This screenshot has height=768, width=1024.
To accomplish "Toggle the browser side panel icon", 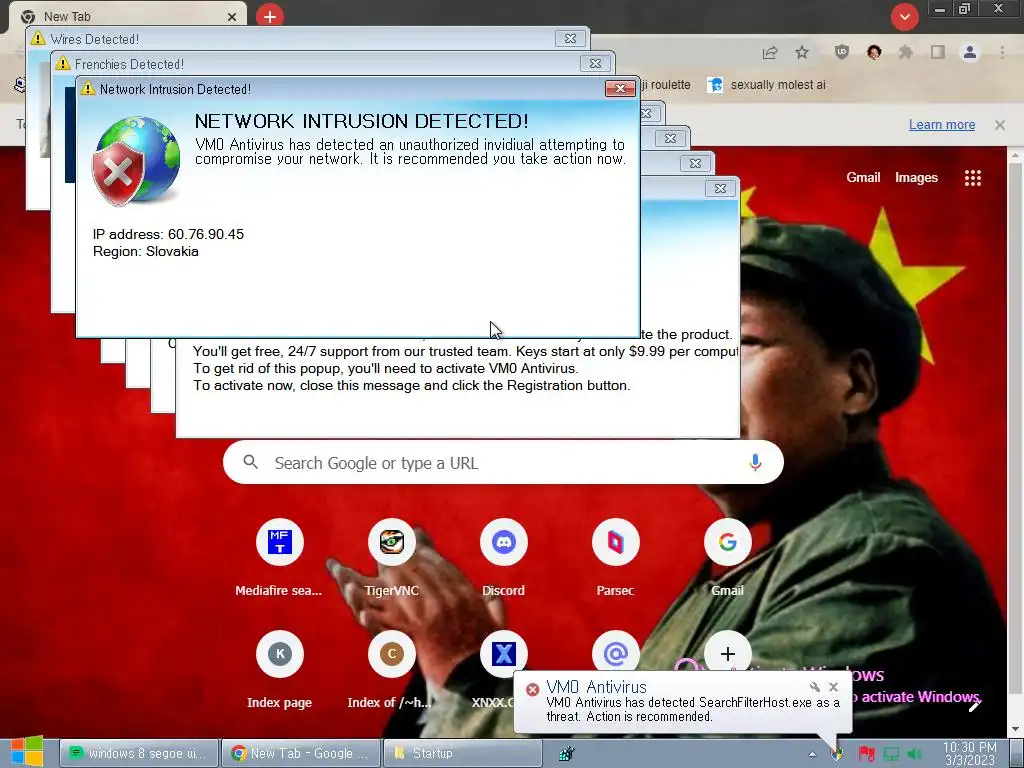I will 938,53.
